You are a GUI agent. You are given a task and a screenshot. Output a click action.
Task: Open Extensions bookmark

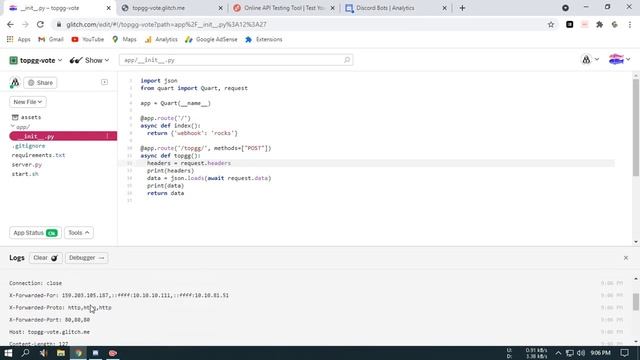tap(264, 40)
